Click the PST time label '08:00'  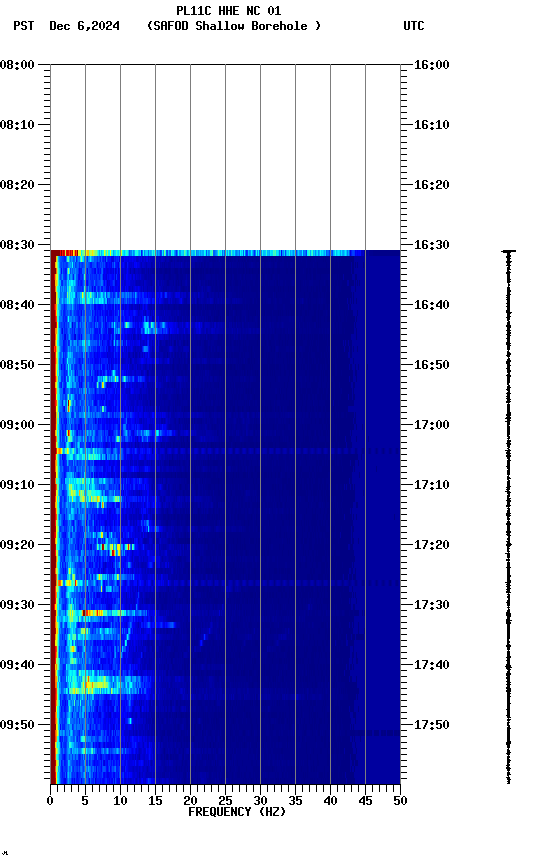pos(17,65)
